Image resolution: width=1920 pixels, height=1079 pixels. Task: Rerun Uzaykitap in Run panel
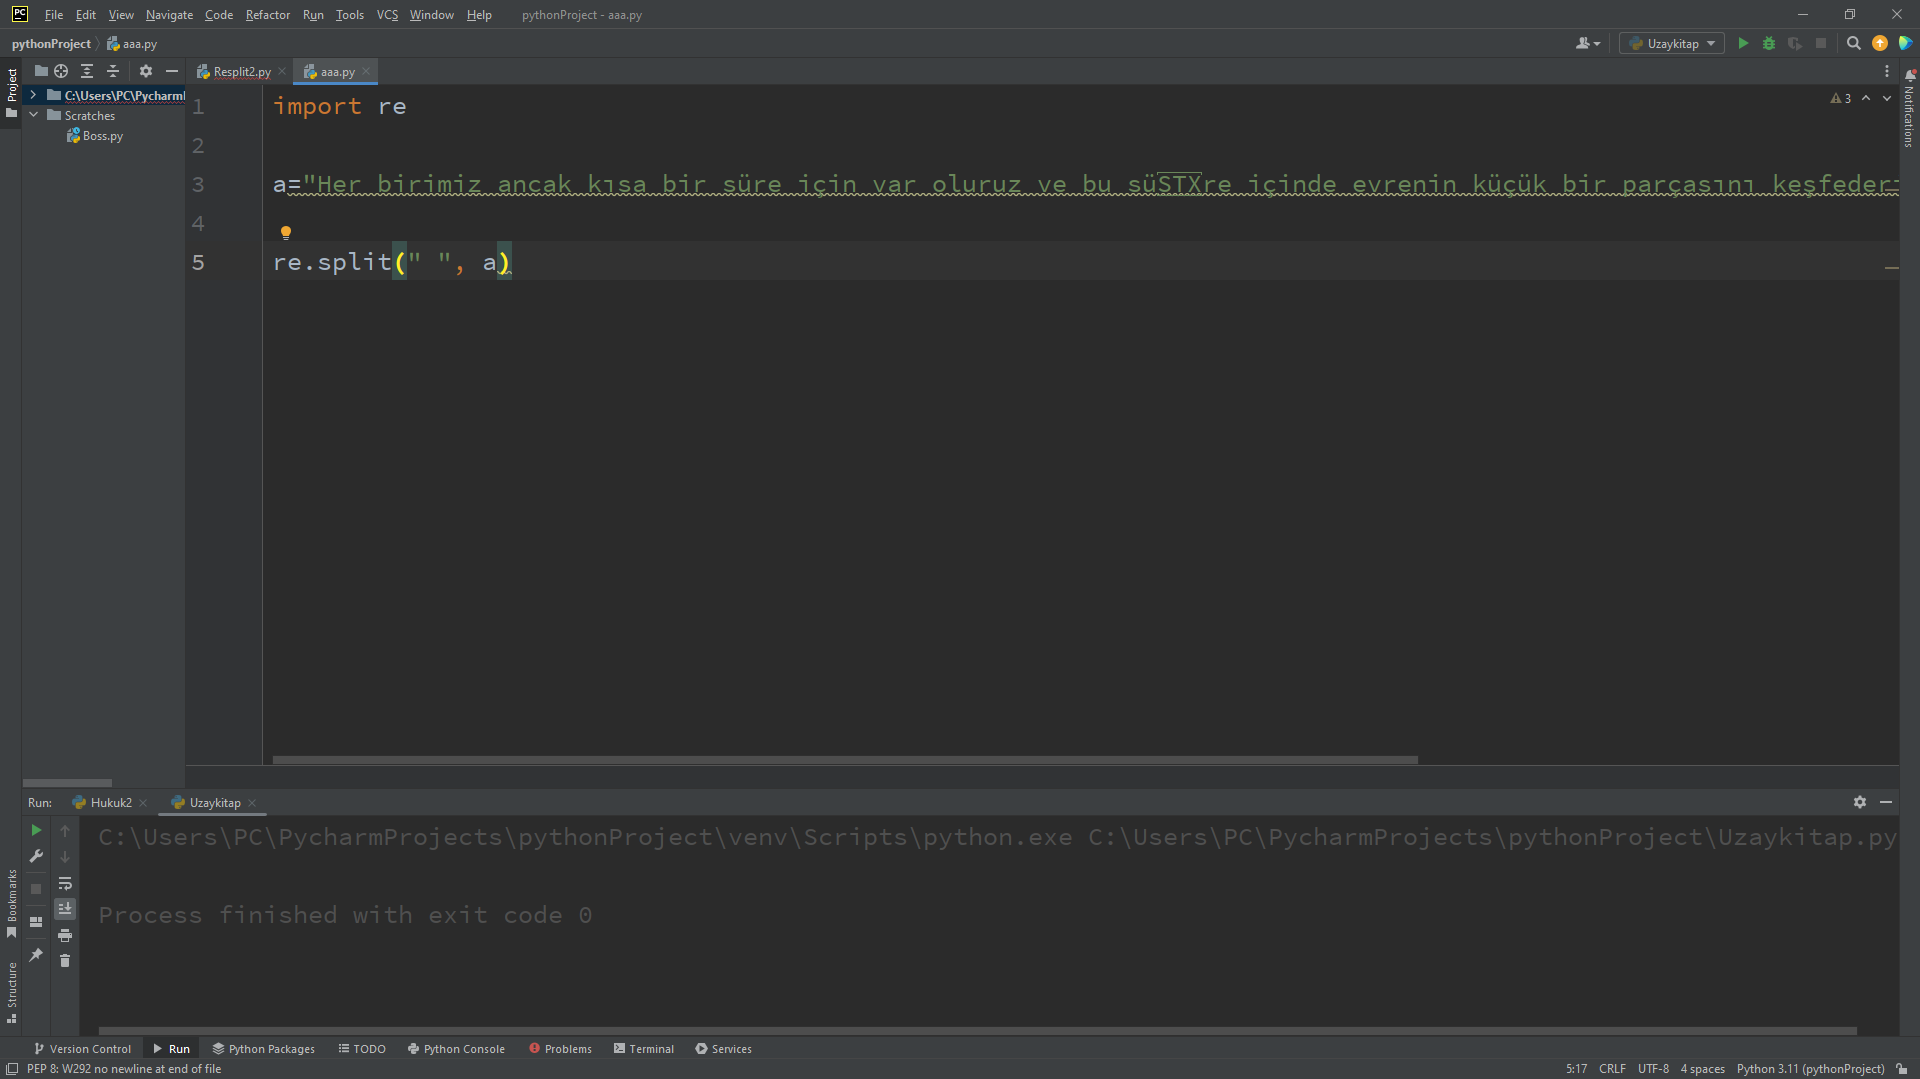(36, 830)
